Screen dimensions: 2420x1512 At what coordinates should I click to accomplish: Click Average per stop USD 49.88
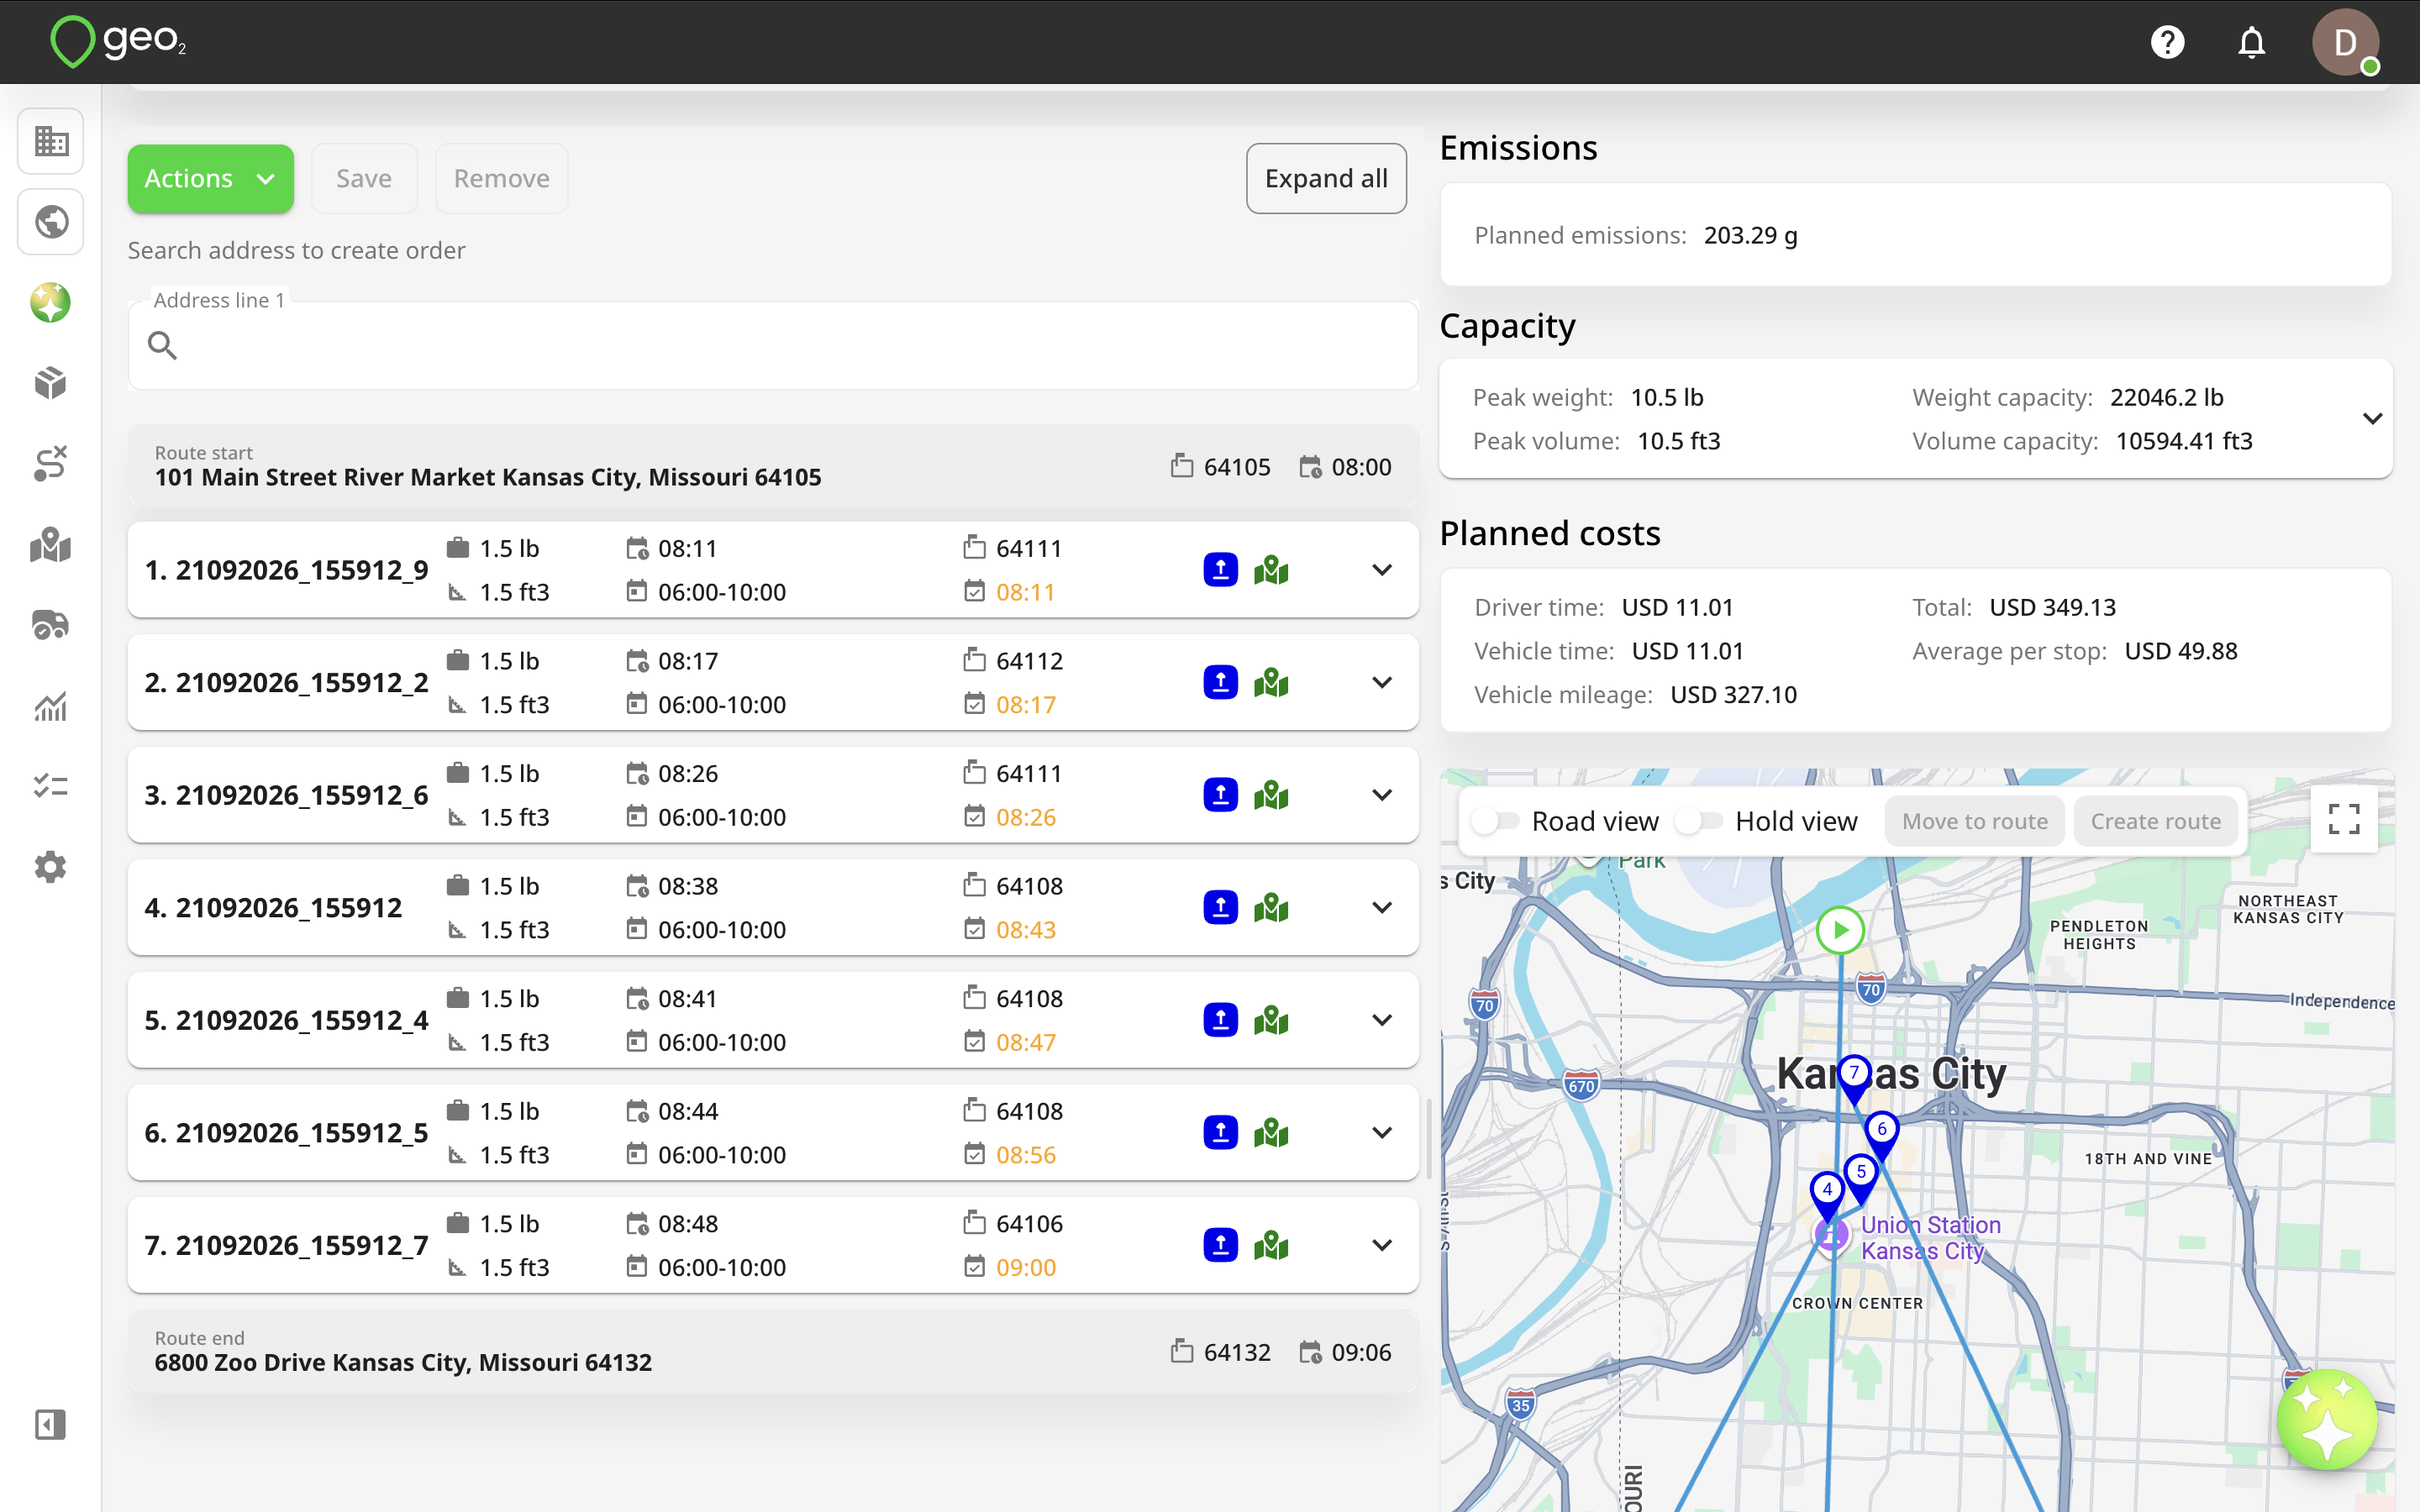pyautogui.click(x=2180, y=651)
